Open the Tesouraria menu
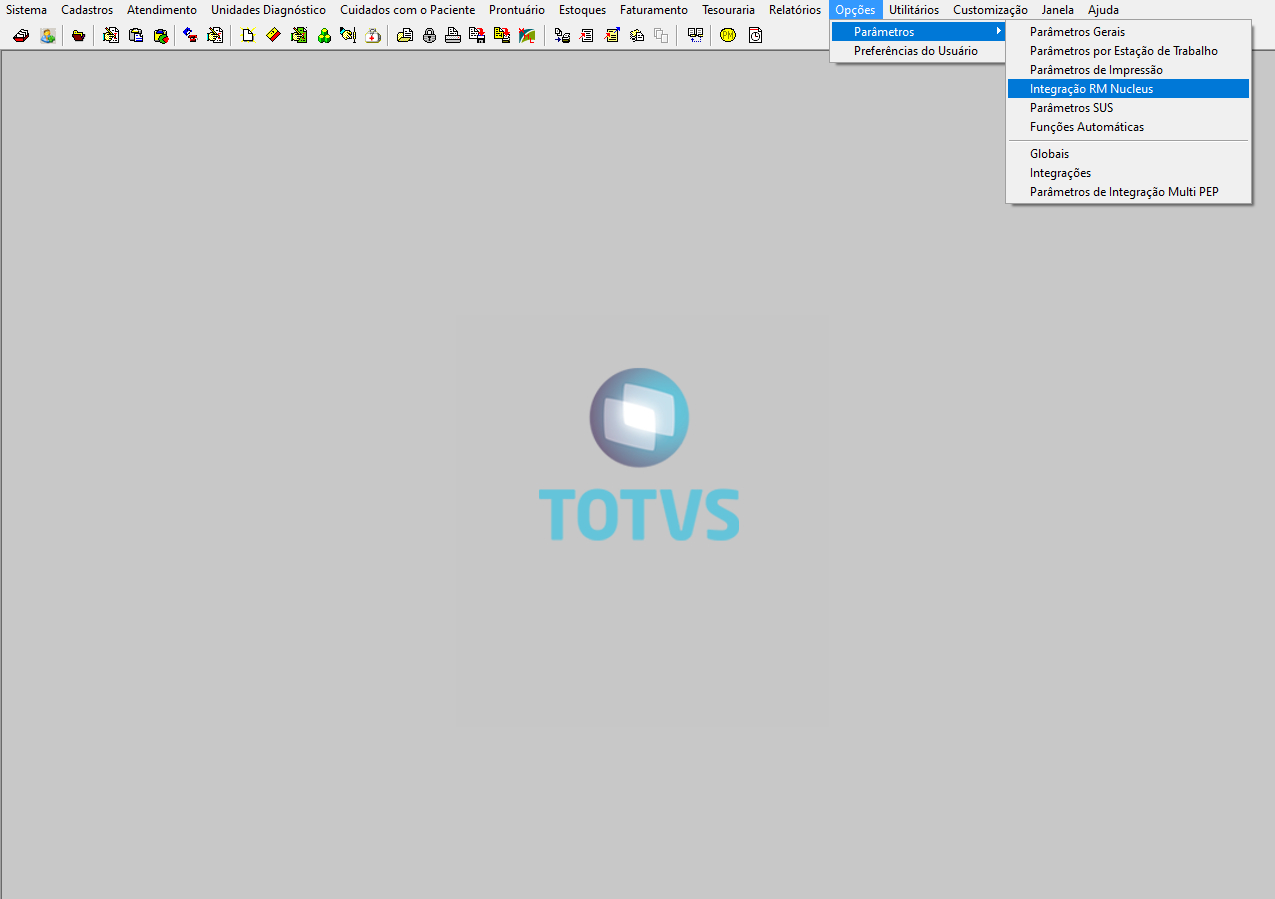The height and width of the screenshot is (899, 1275). (728, 10)
